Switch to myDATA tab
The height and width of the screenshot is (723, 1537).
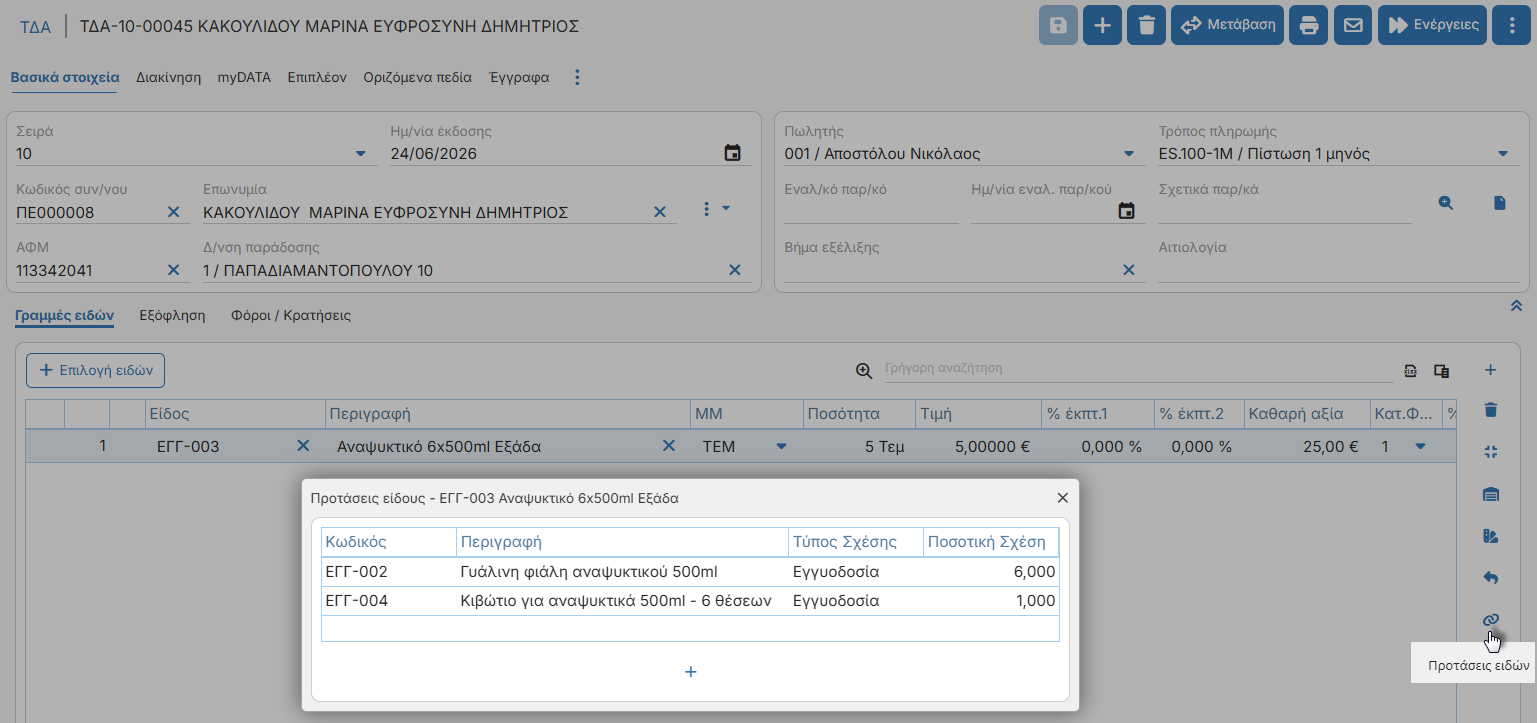pos(244,77)
